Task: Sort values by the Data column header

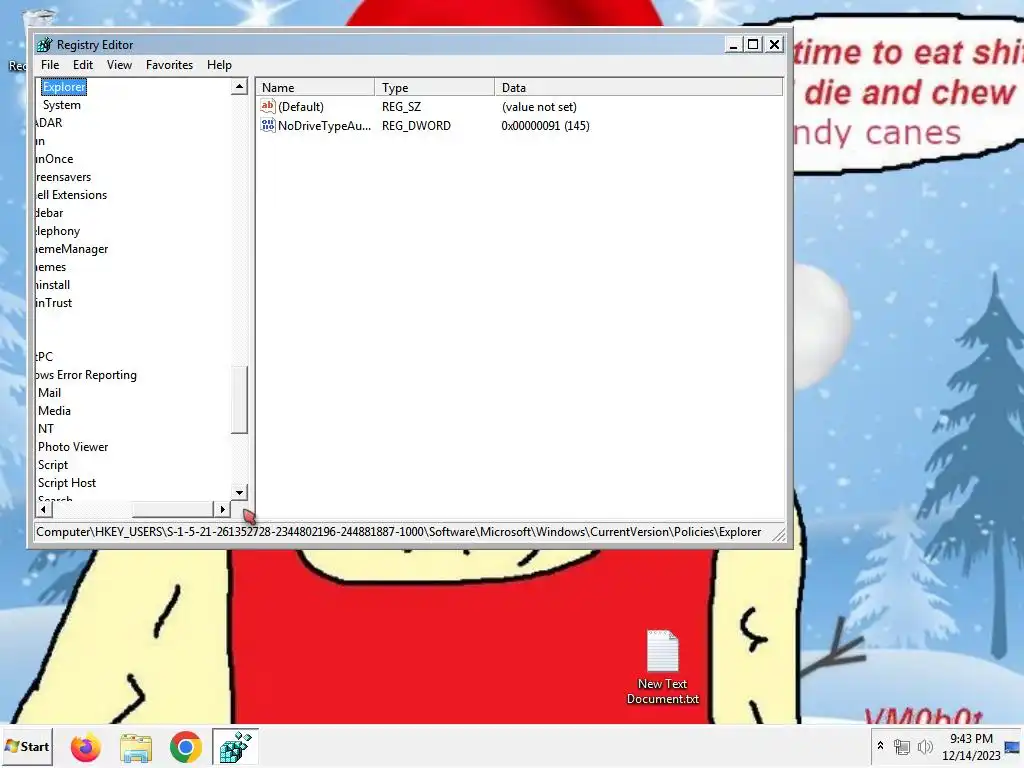Action: point(639,88)
